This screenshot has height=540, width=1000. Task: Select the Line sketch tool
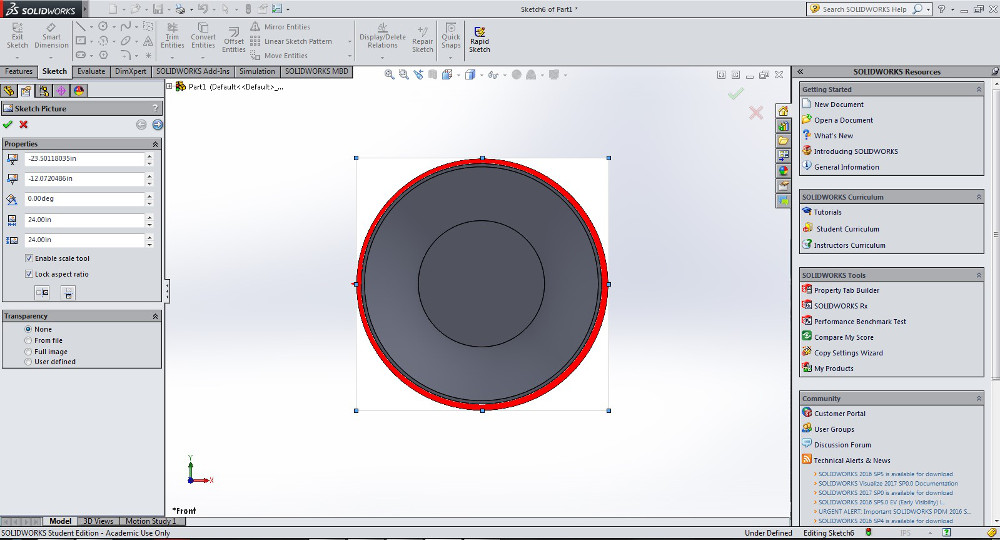click(x=81, y=27)
